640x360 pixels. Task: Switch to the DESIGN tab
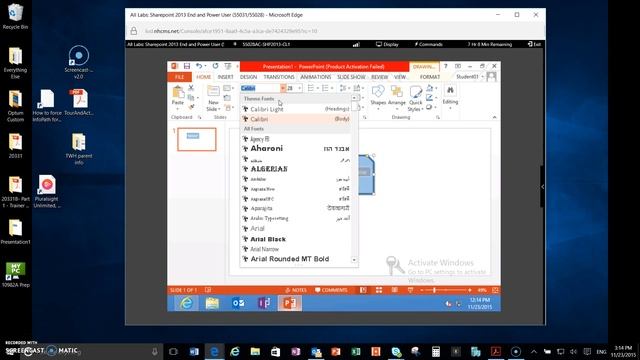tap(248, 77)
